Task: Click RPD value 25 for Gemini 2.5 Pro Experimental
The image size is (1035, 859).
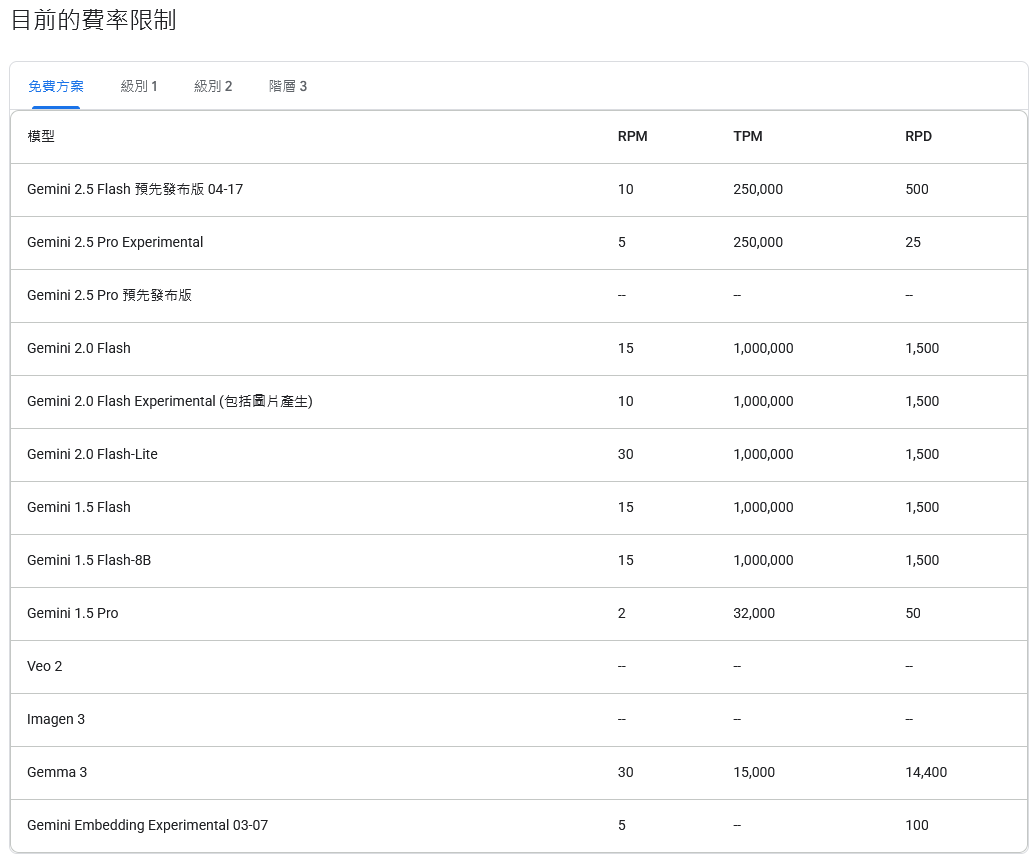Action: (x=913, y=242)
